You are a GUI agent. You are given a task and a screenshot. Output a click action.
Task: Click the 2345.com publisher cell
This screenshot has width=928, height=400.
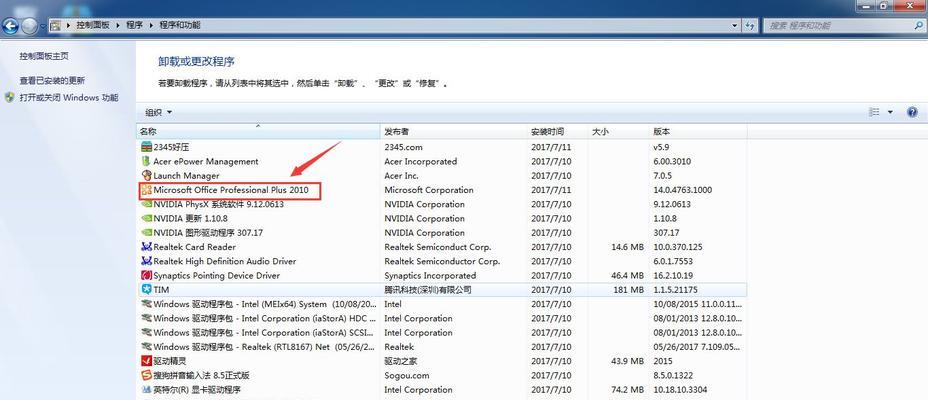tap(403, 147)
